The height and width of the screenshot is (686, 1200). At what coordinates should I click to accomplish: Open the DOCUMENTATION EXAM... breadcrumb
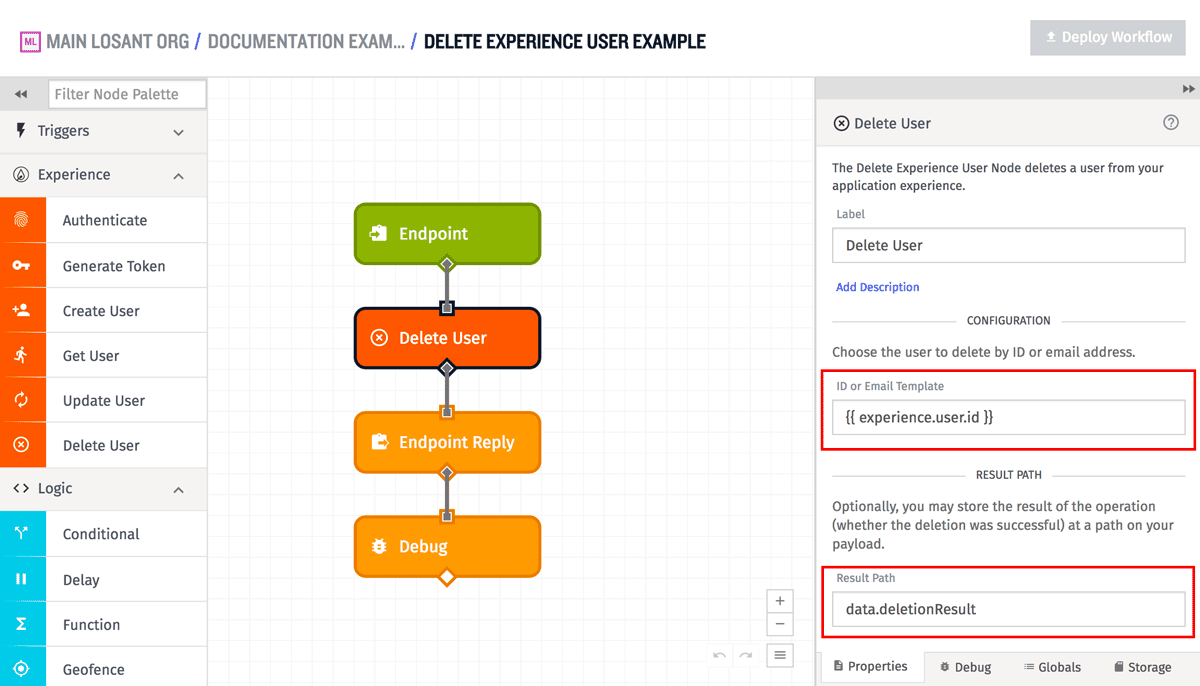pyautogui.click(x=306, y=42)
